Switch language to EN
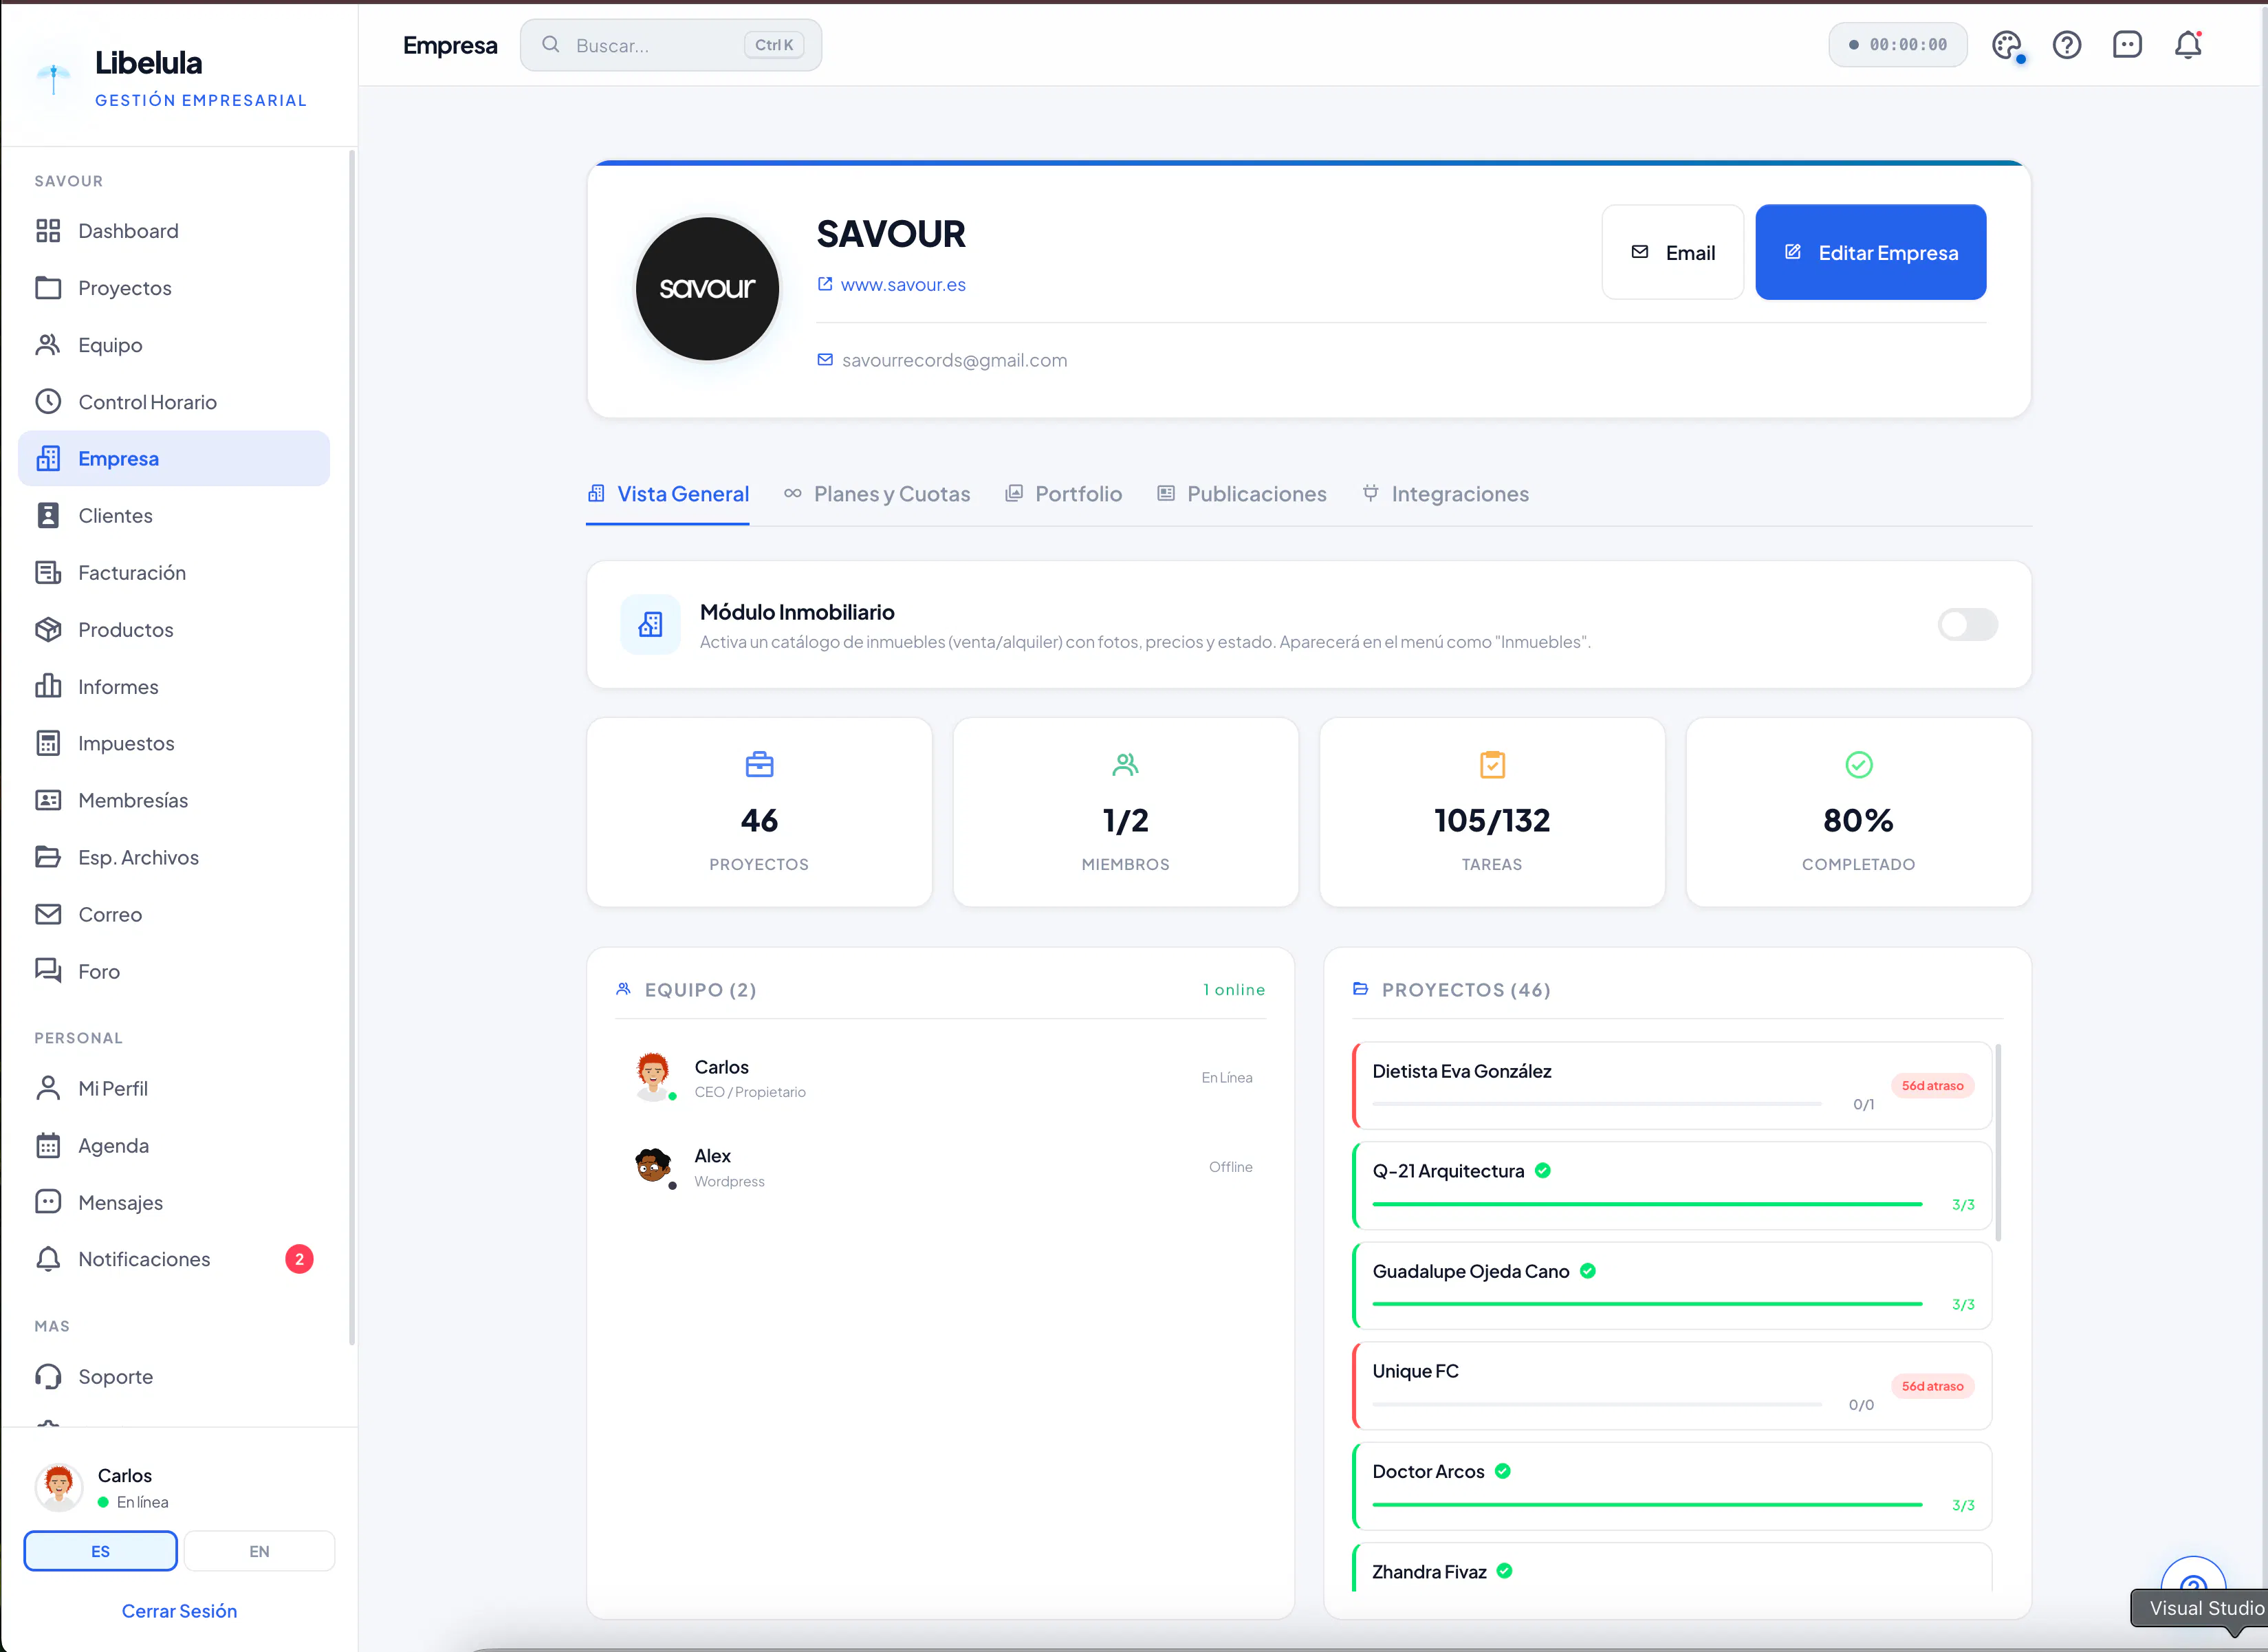This screenshot has width=2268, height=1652. coord(259,1551)
